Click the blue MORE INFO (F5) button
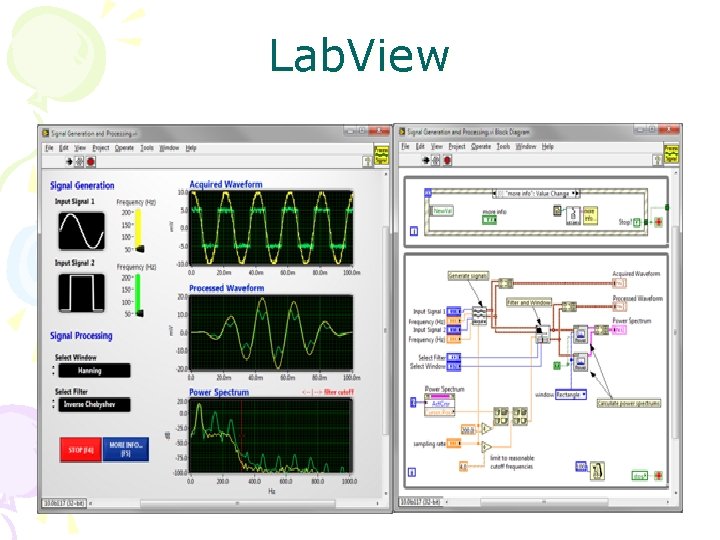This screenshot has height=540, width=720. tap(125, 449)
